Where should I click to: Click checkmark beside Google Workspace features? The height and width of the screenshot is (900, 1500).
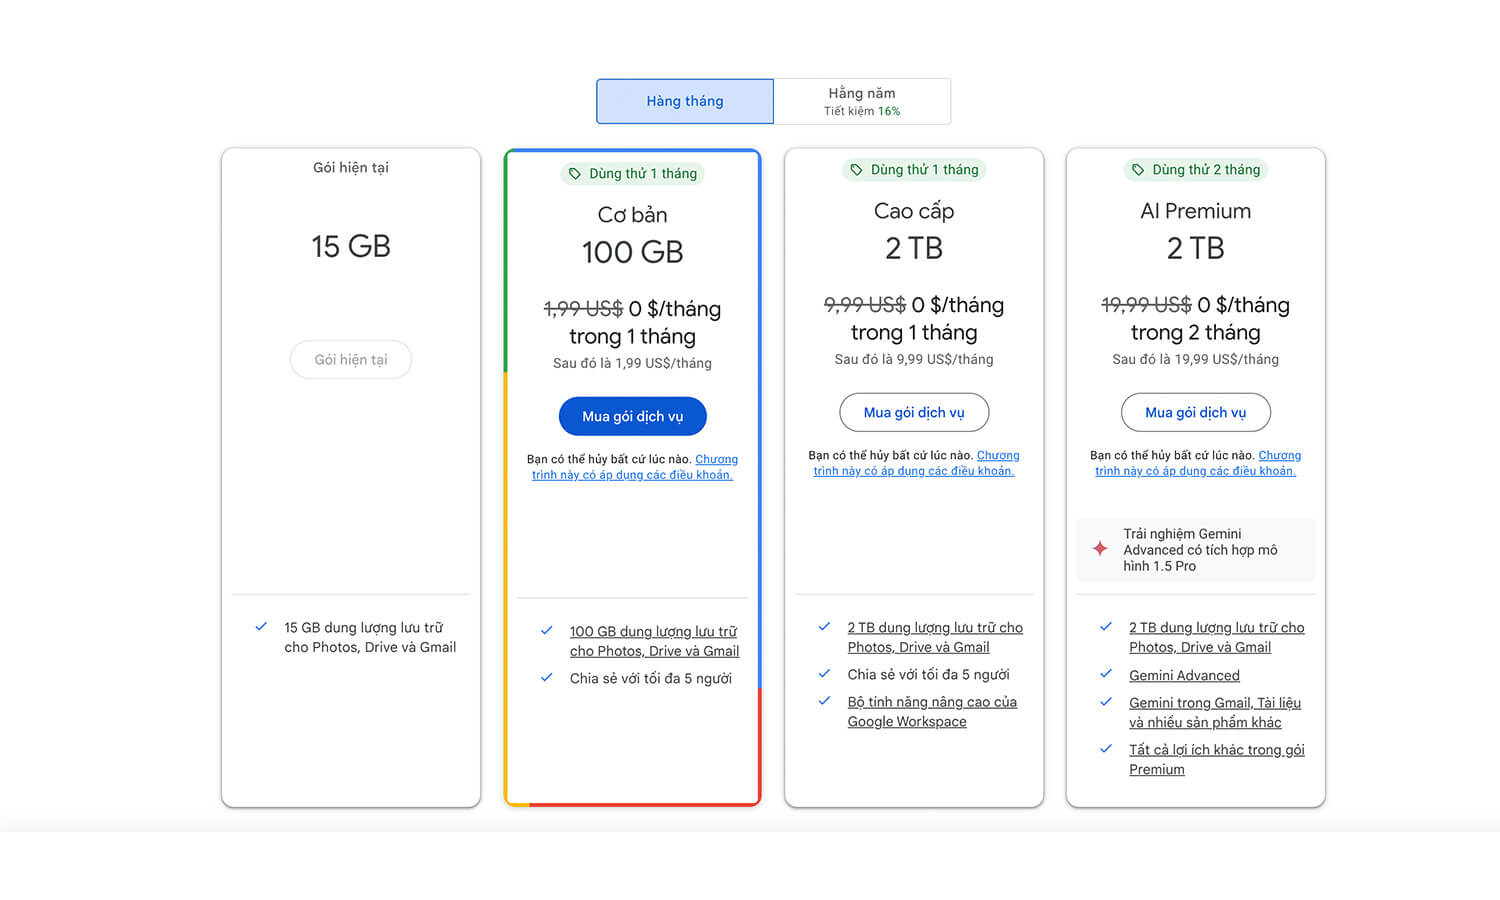click(823, 701)
